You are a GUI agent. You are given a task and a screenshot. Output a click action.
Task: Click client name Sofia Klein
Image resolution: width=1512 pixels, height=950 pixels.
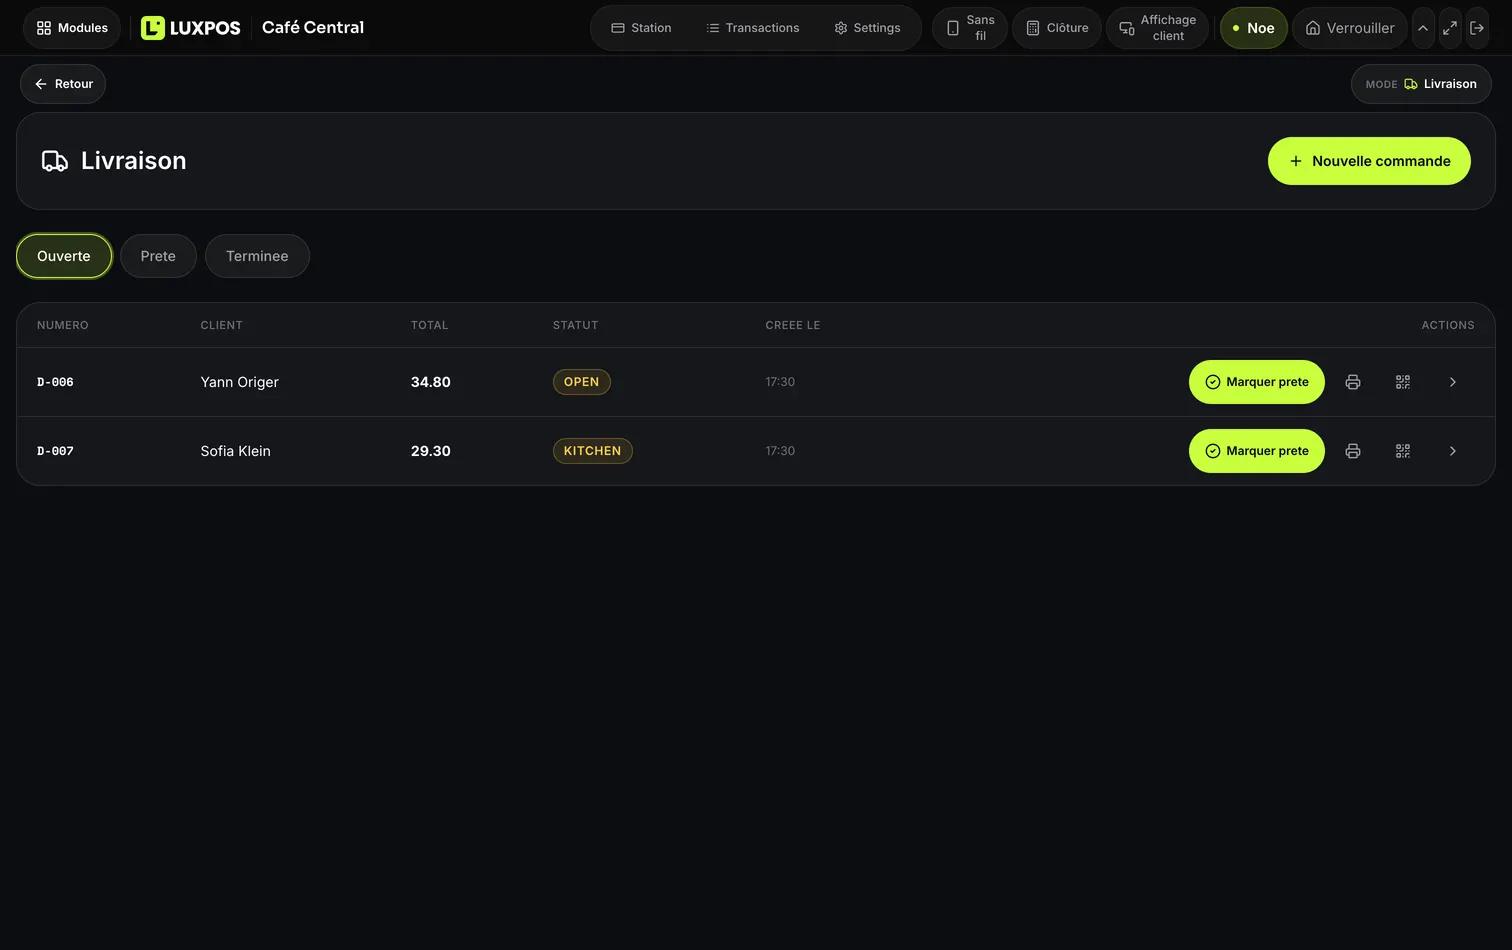click(235, 451)
